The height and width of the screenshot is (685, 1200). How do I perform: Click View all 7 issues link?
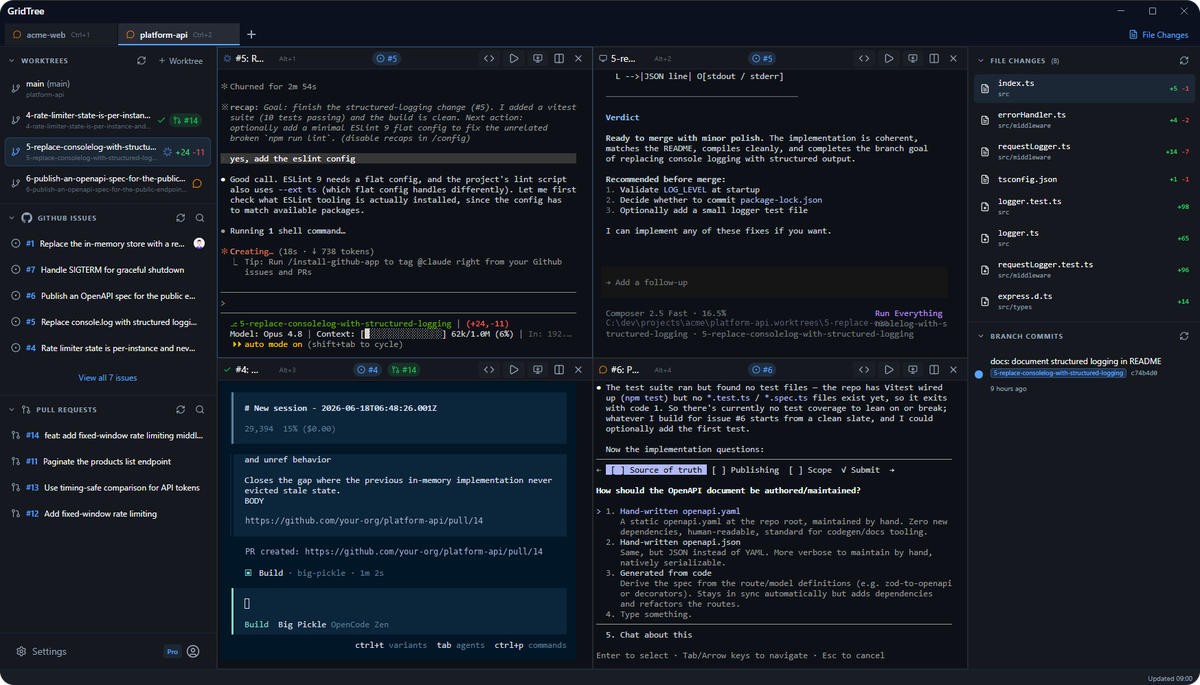click(x=107, y=378)
